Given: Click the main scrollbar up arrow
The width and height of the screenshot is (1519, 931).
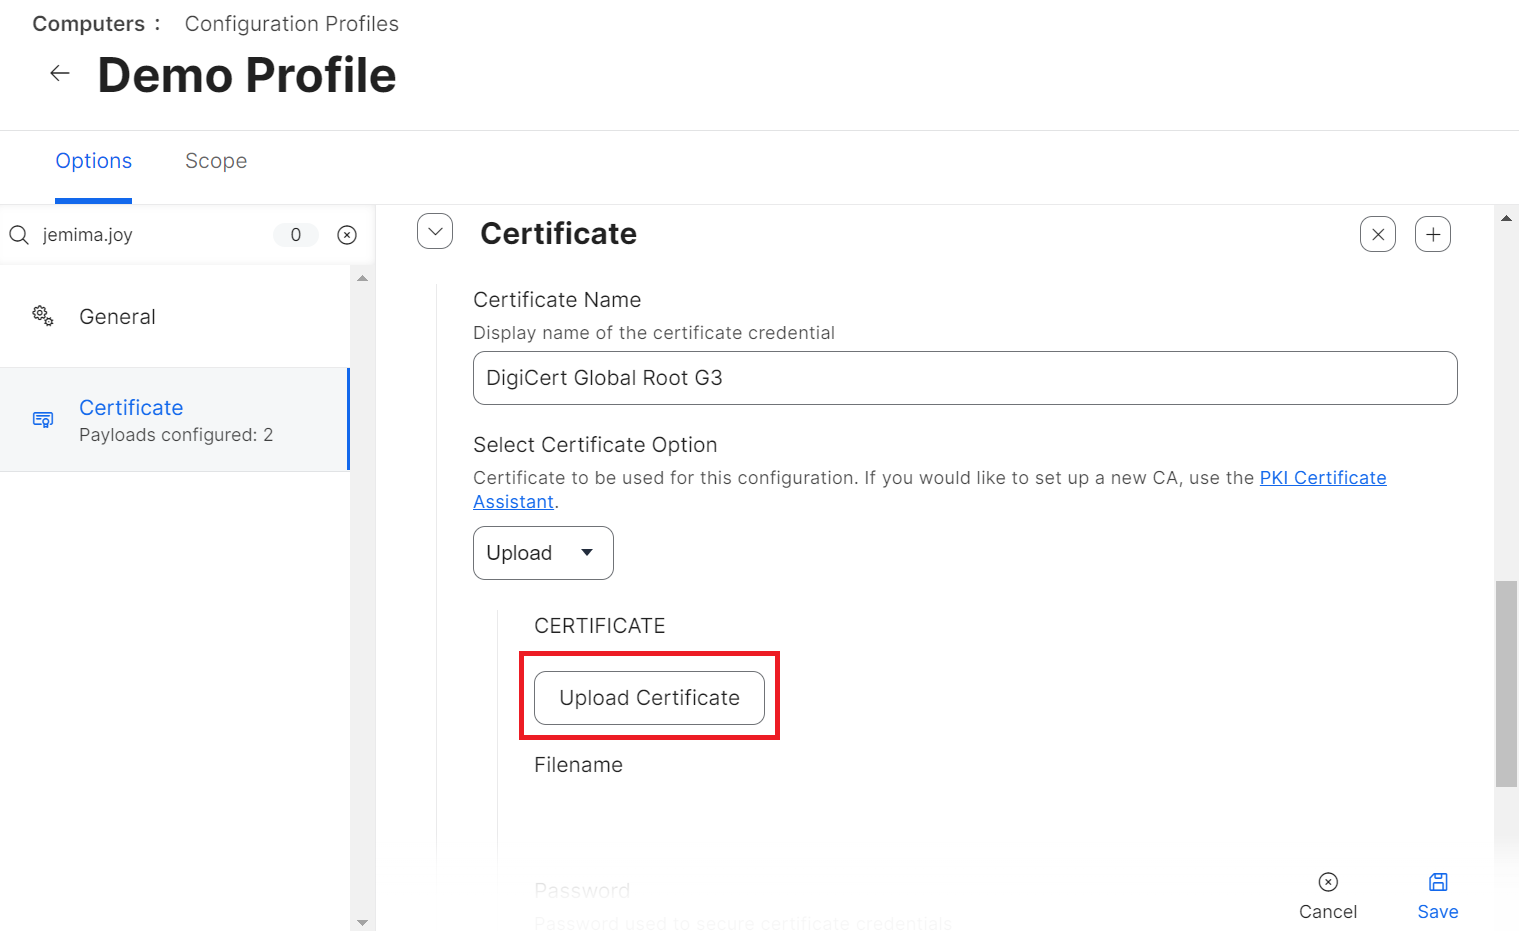Looking at the screenshot, I should (1506, 218).
